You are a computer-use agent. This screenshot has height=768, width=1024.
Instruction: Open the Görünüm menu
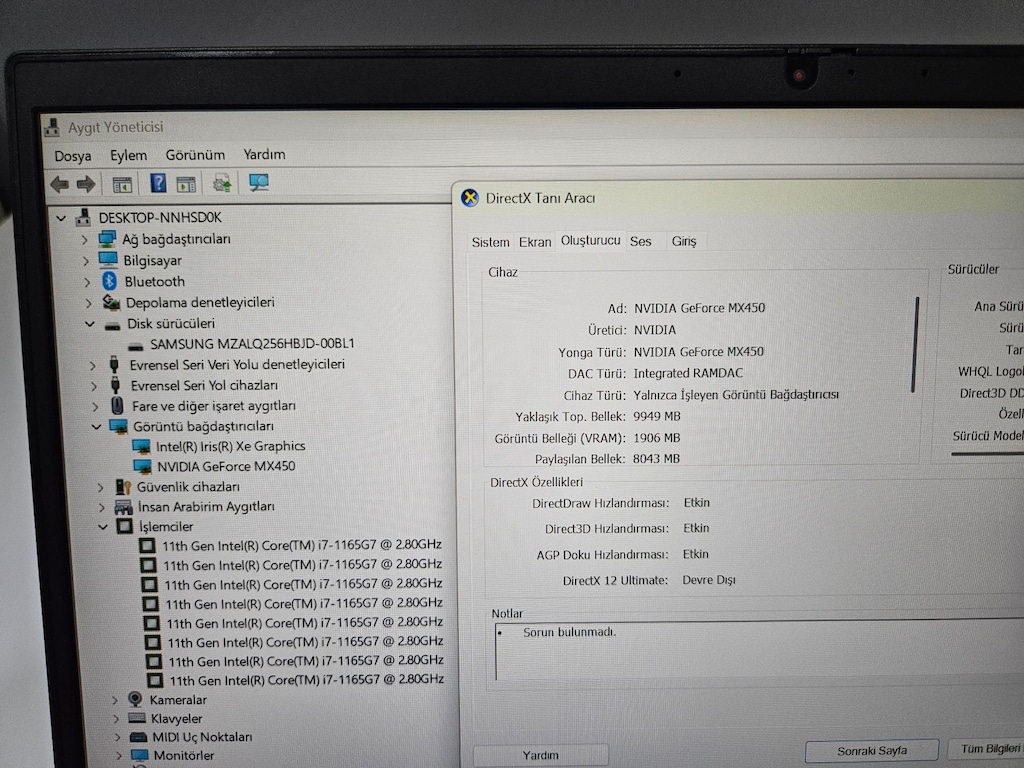point(195,155)
